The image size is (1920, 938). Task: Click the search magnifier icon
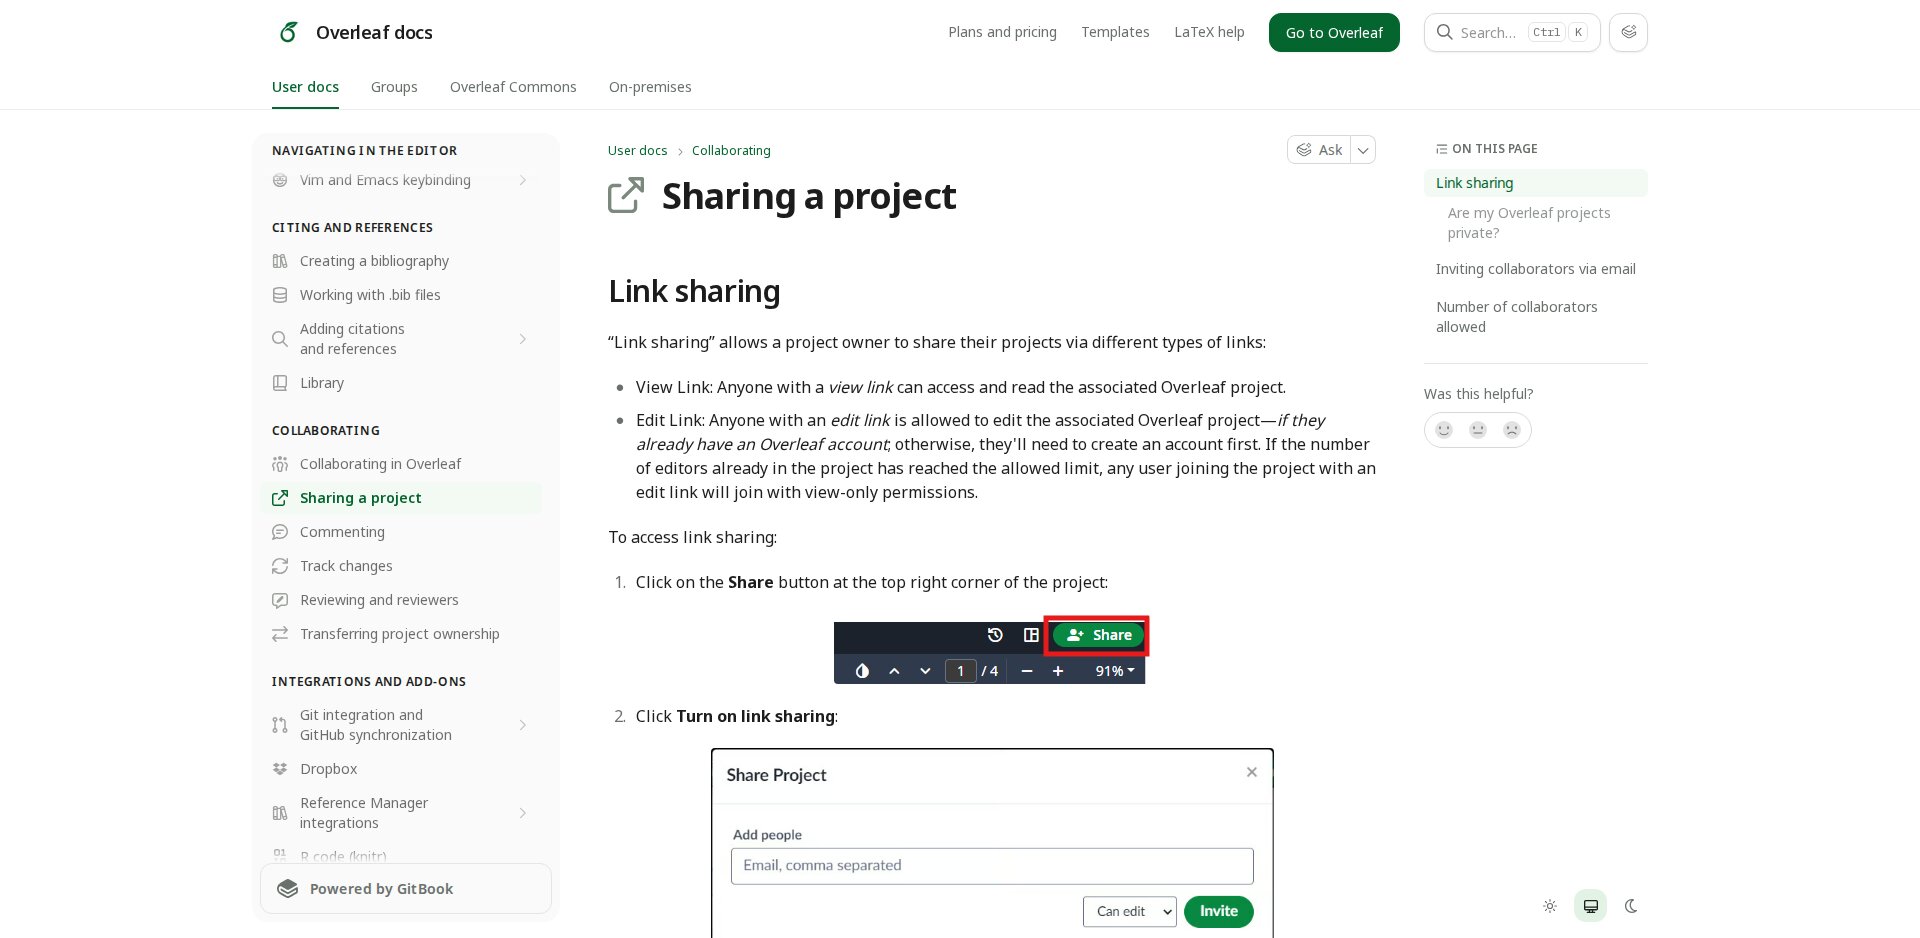(1444, 32)
